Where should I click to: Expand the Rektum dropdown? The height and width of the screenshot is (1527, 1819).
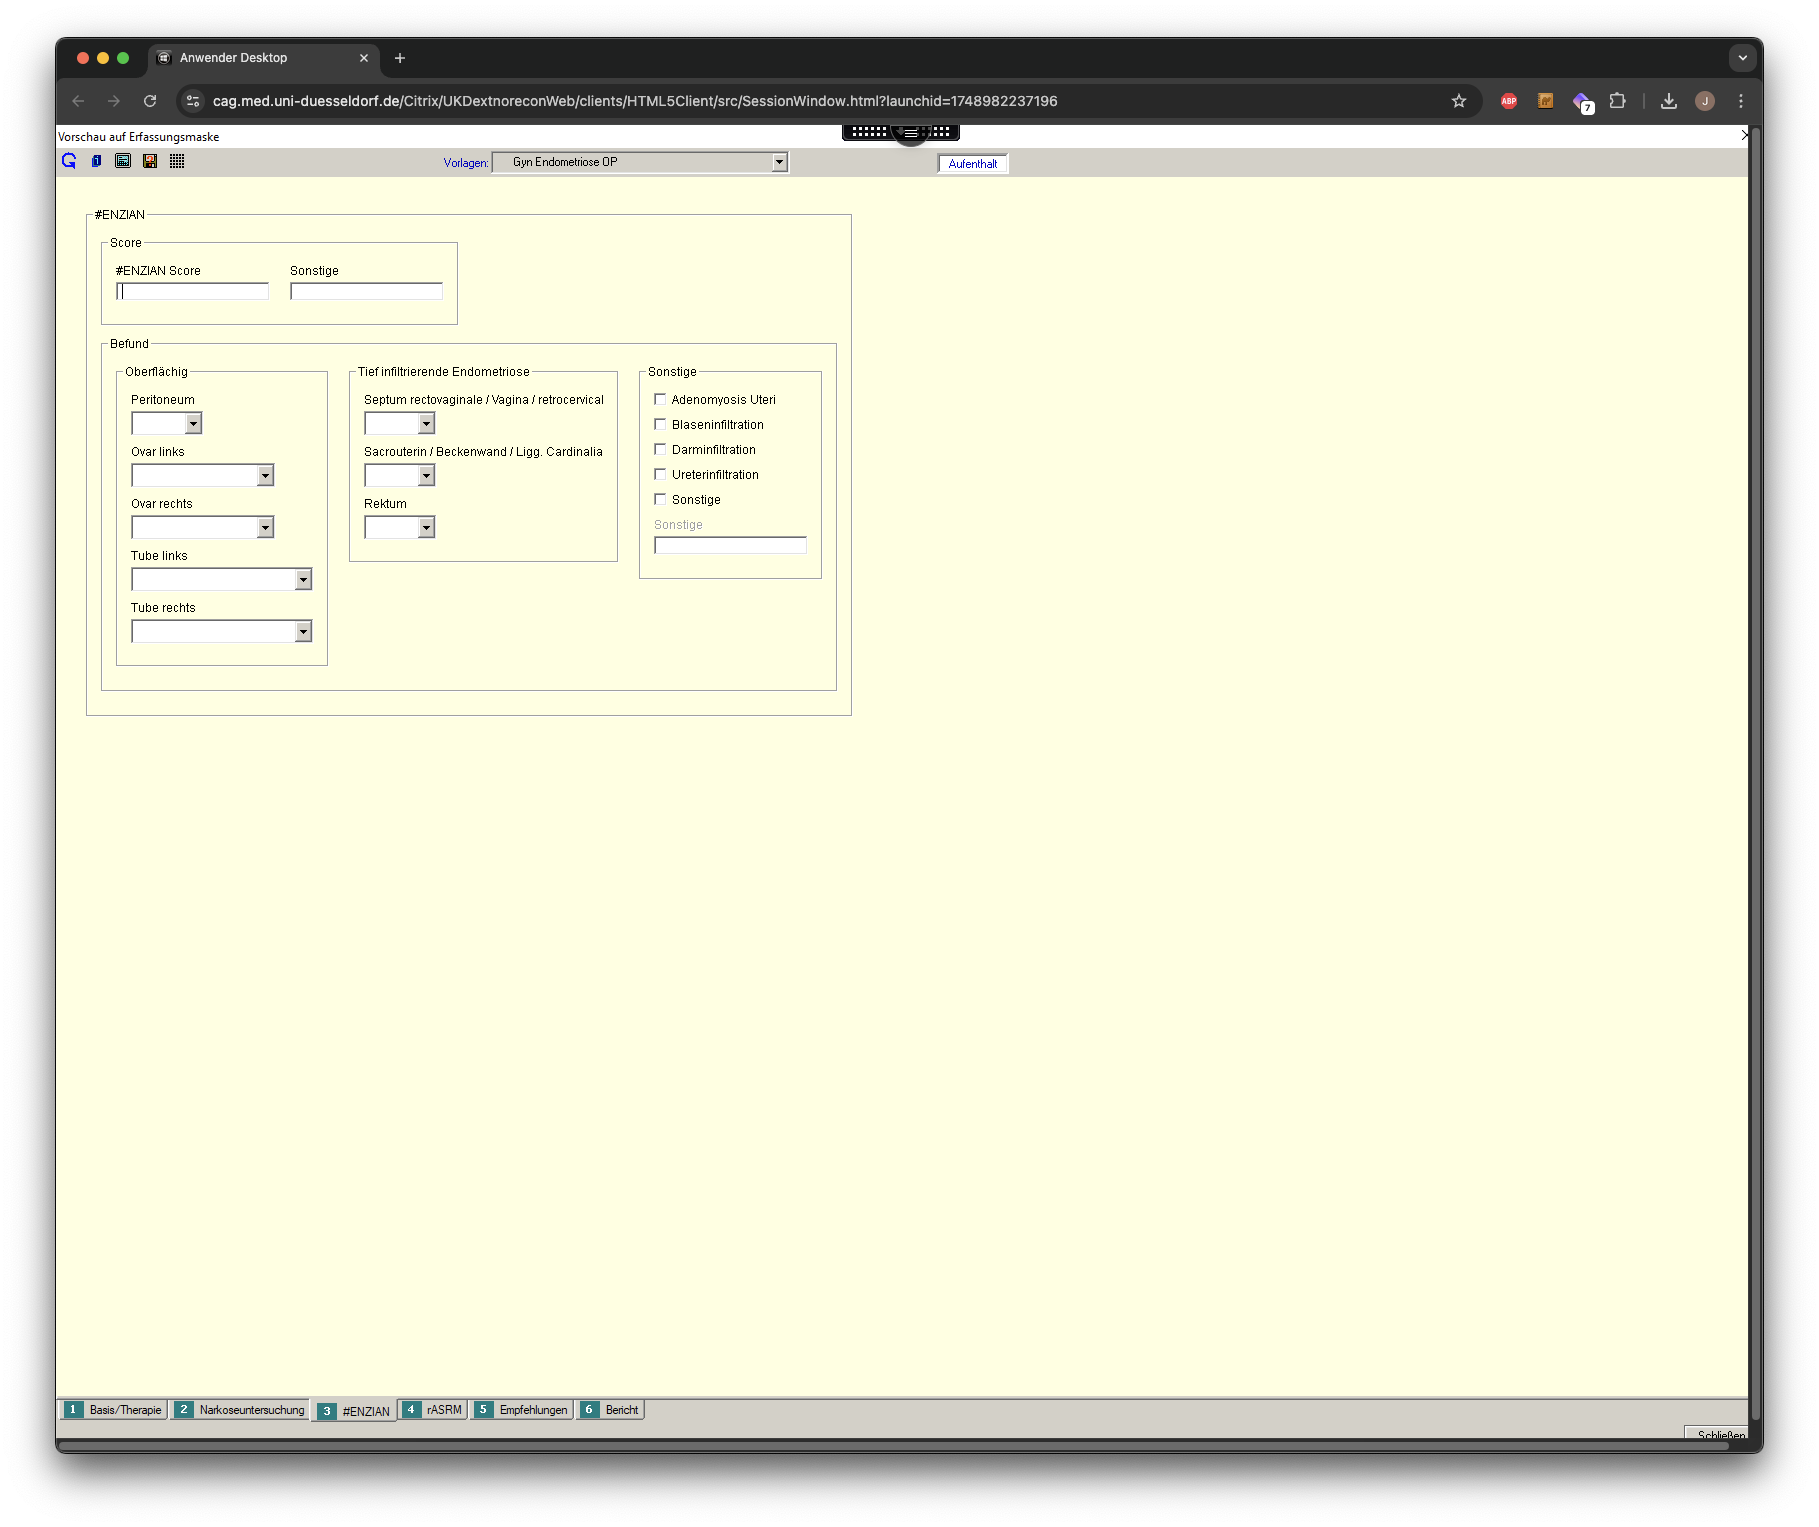pyautogui.click(x=427, y=528)
